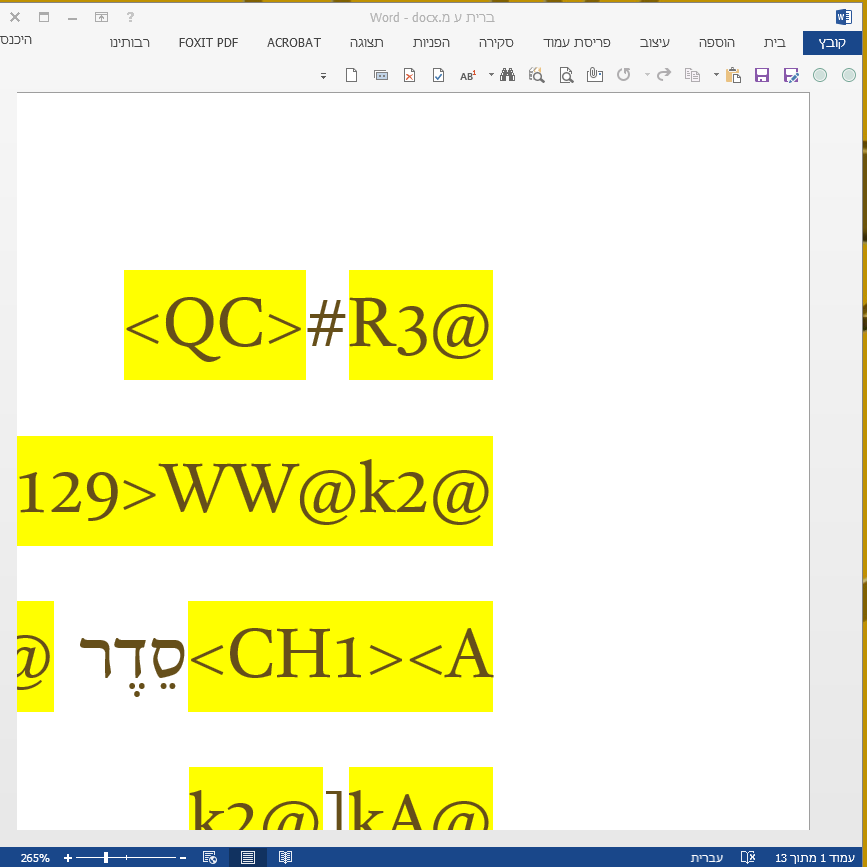Screen dimensions: 867x867
Task: Switch to Print Layout view
Action: (246, 857)
